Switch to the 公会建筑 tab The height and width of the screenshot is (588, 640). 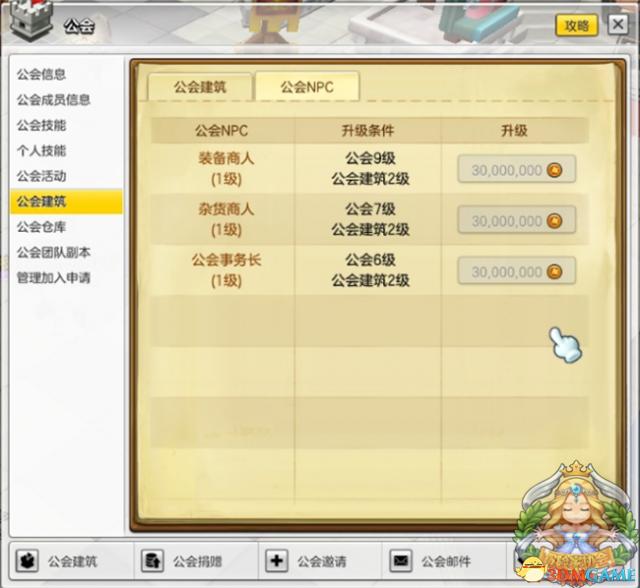[x=200, y=87]
